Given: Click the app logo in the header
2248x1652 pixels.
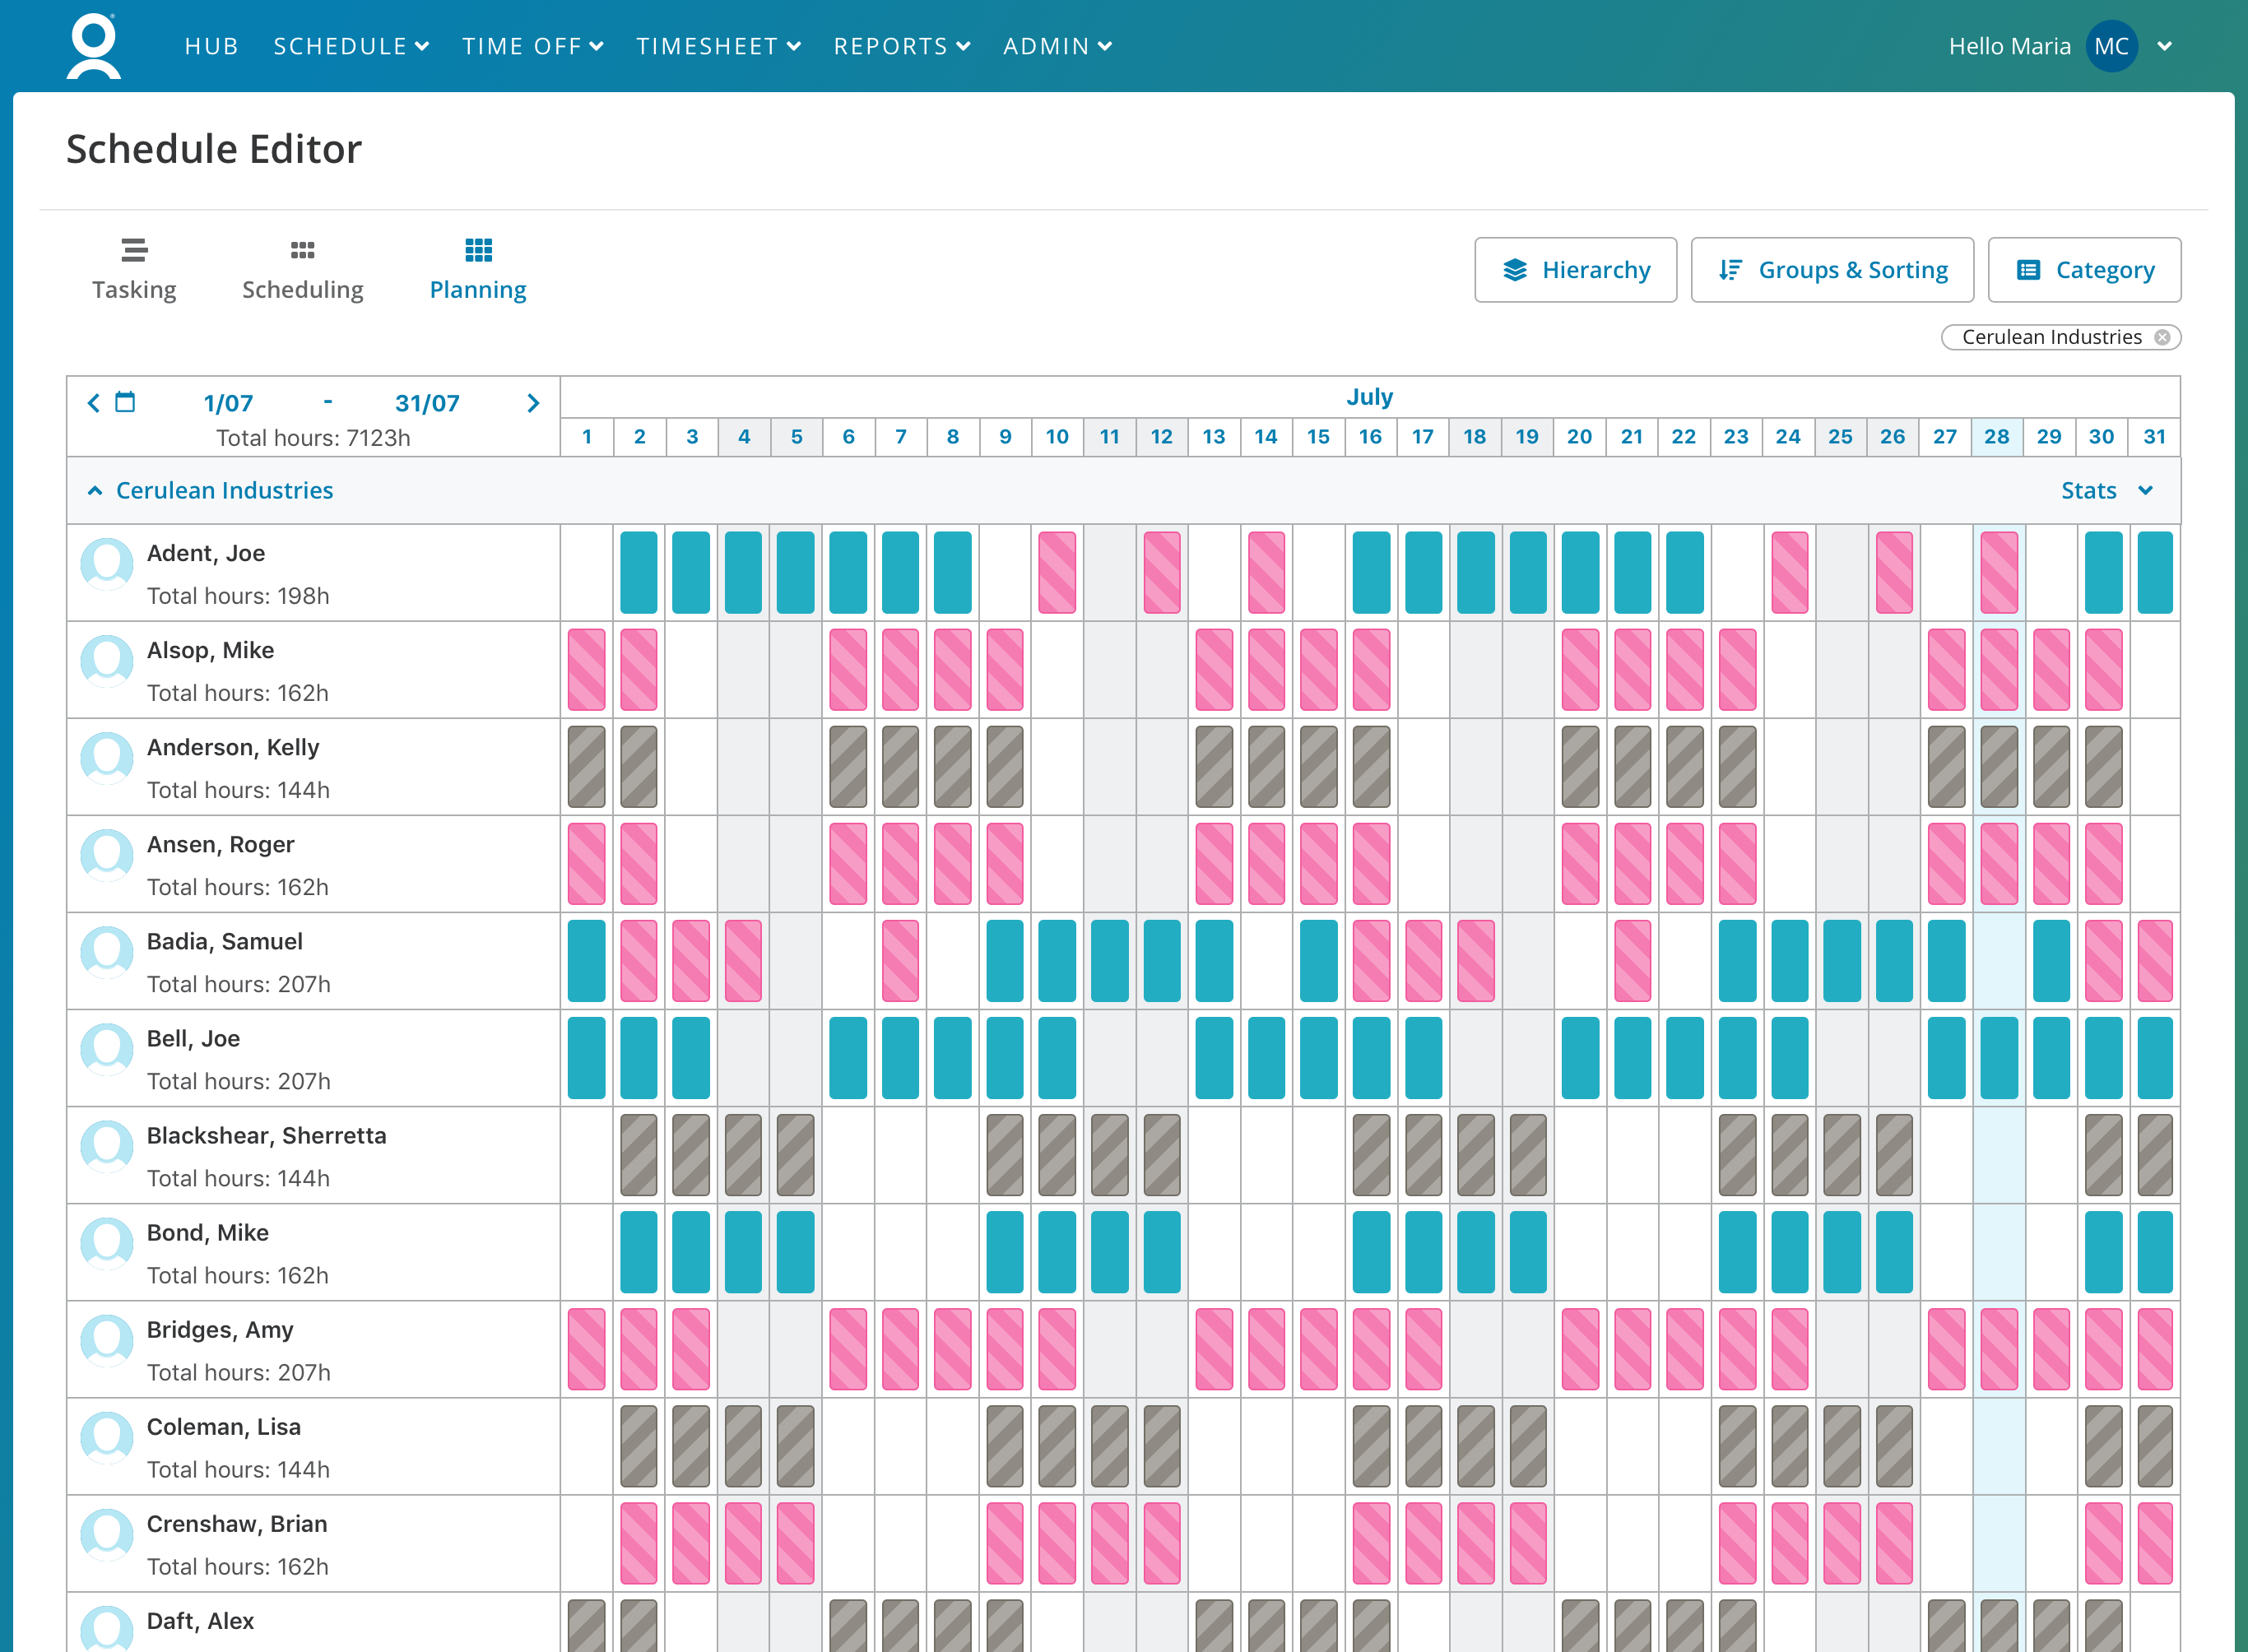Looking at the screenshot, I should click(94, 46).
